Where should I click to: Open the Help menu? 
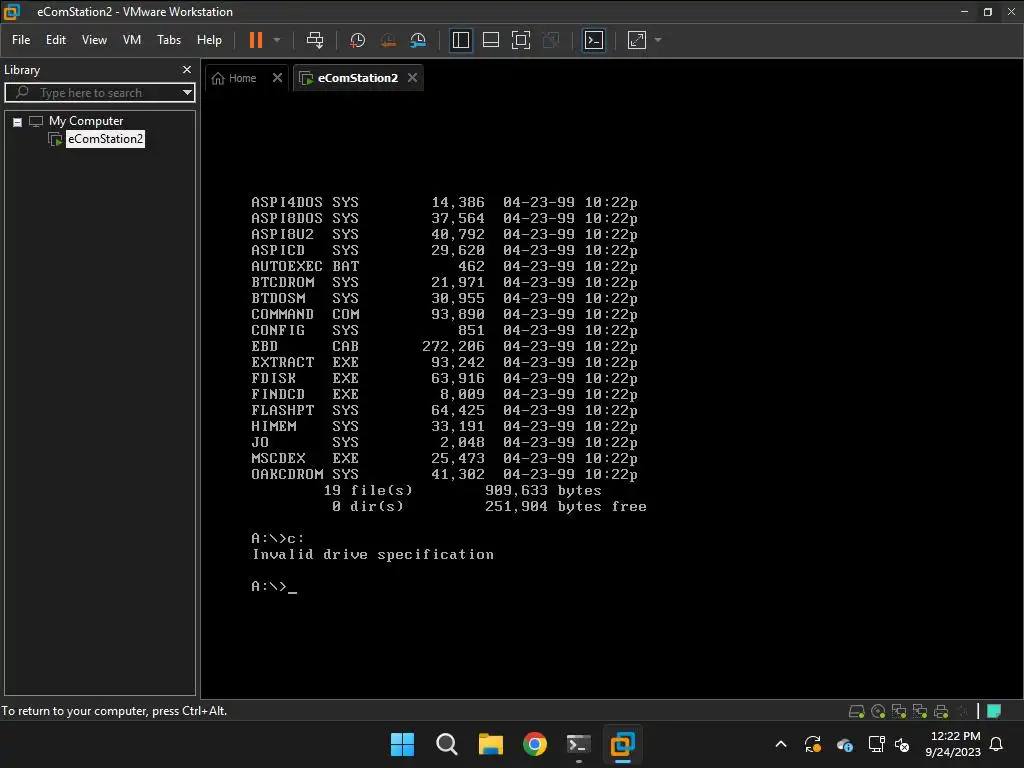(x=209, y=40)
